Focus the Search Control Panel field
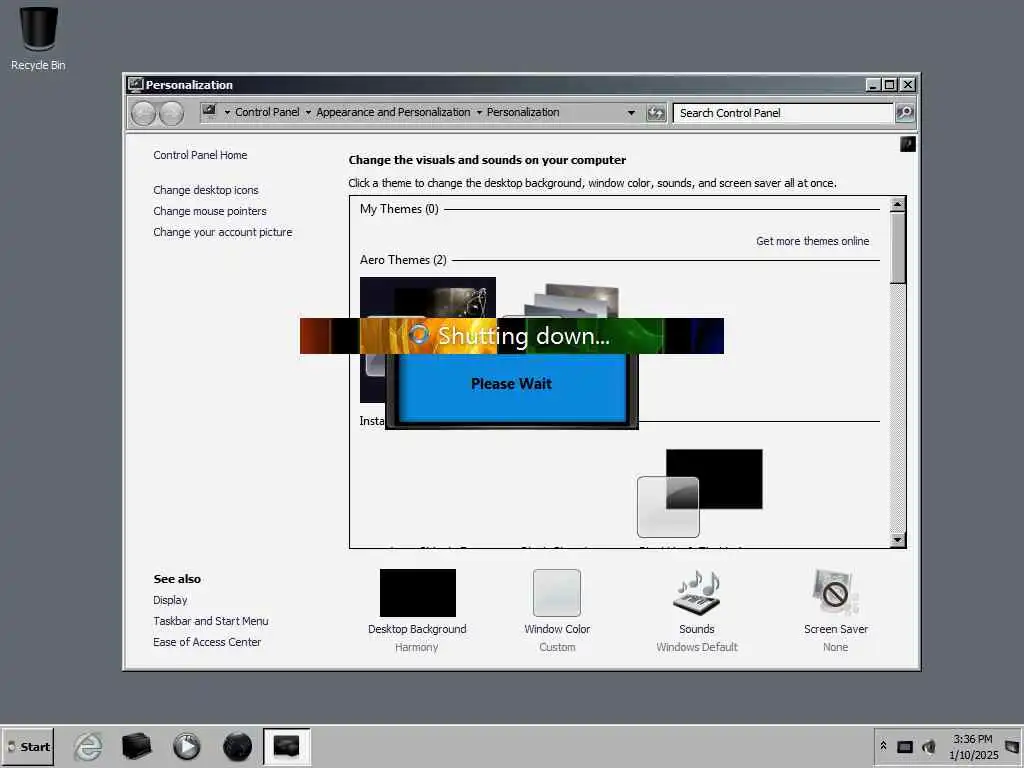The width and height of the screenshot is (1024, 768). click(783, 113)
